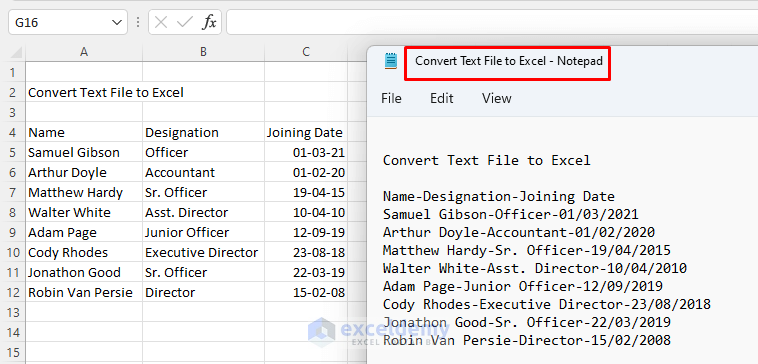Select cell 'Robin Van Persie' in Excel
The width and height of the screenshot is (758, 364).
coord(84,292)
